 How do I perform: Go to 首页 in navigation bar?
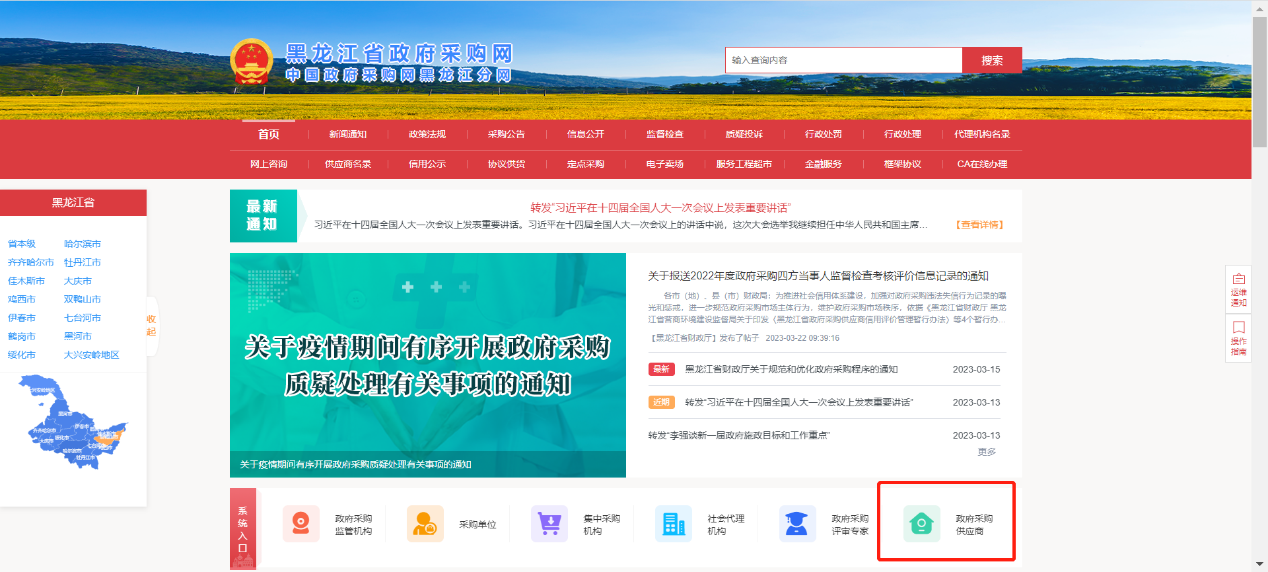(269, 135)
